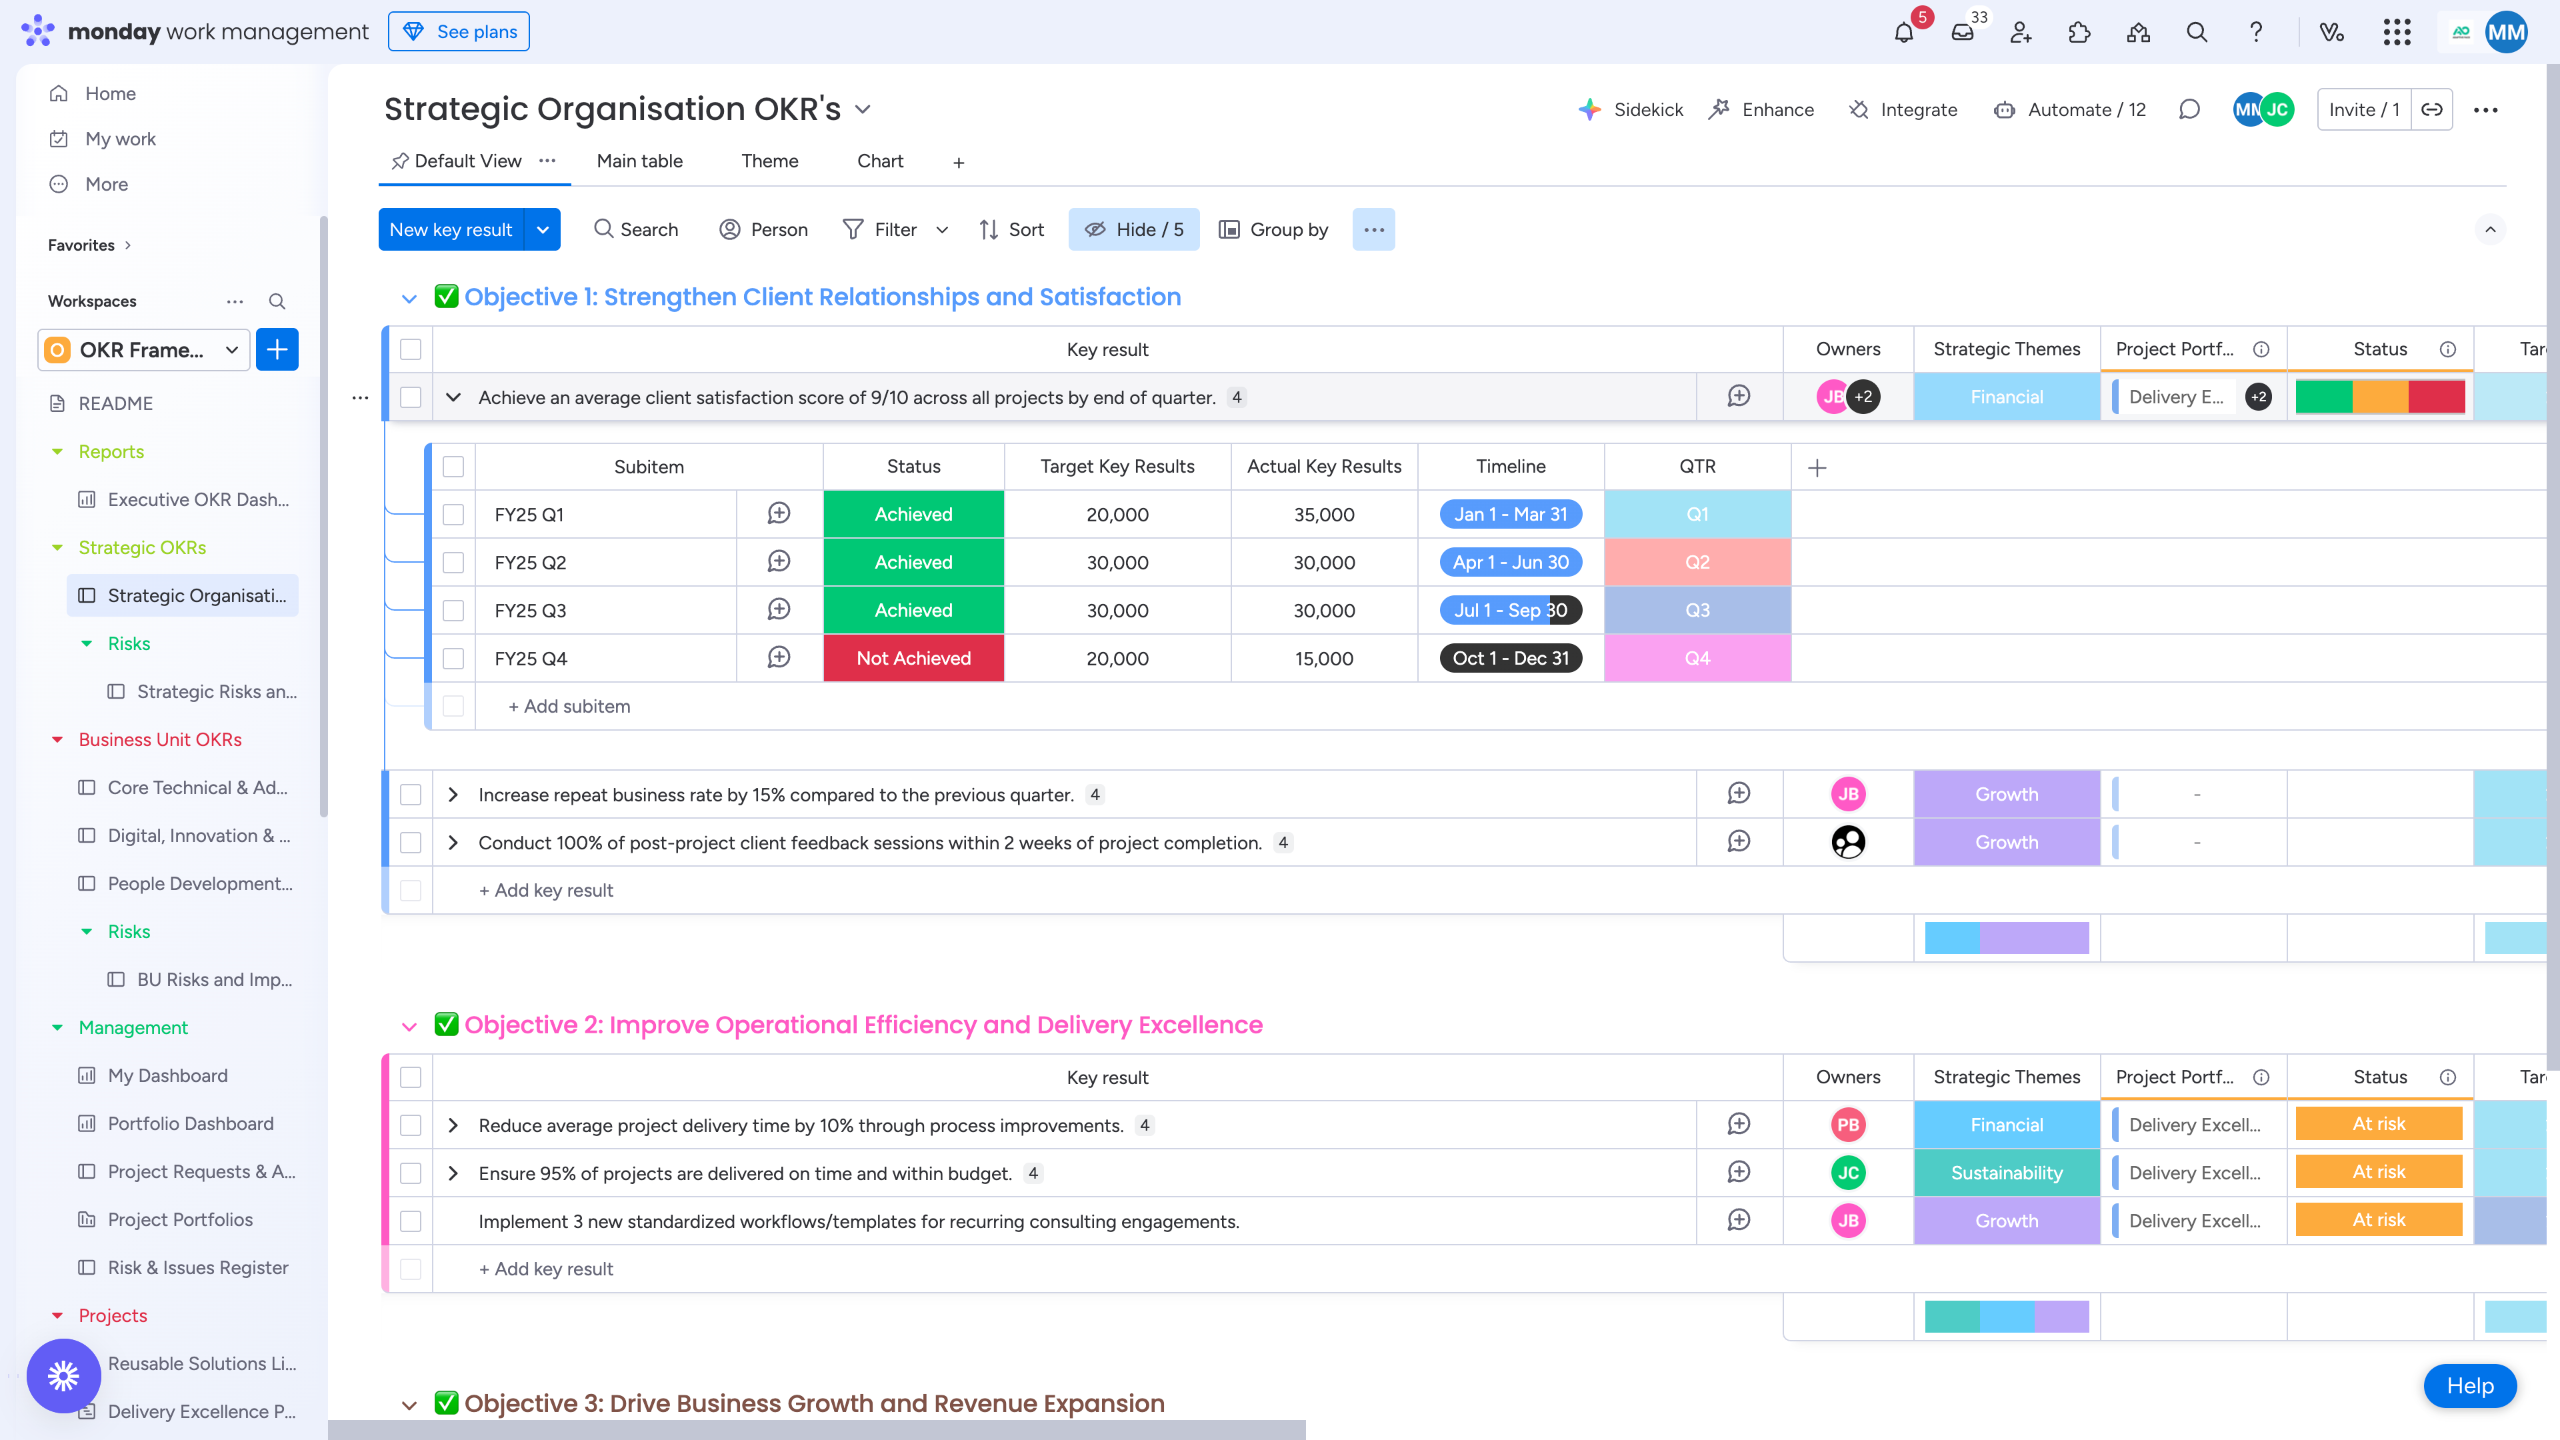Select the Reduce average project delivery row checkbox
Image resolution: width=2560 pixels, height=1440 pixels.
coord(410,1125)
